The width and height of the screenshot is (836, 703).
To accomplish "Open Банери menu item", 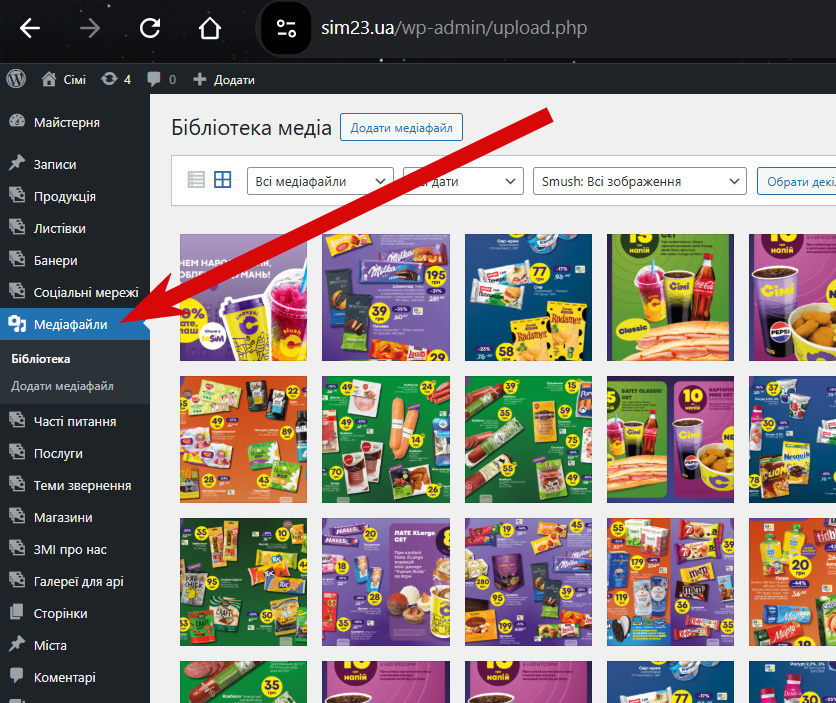I will [x=55, y=261].
